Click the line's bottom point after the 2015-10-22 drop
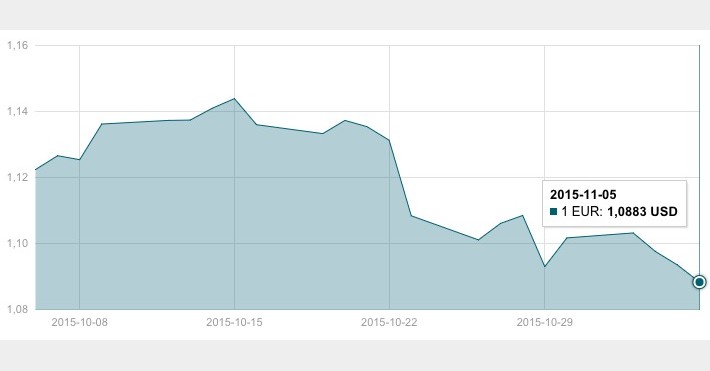This screenshot has height=371, width=710. point(411,216)
